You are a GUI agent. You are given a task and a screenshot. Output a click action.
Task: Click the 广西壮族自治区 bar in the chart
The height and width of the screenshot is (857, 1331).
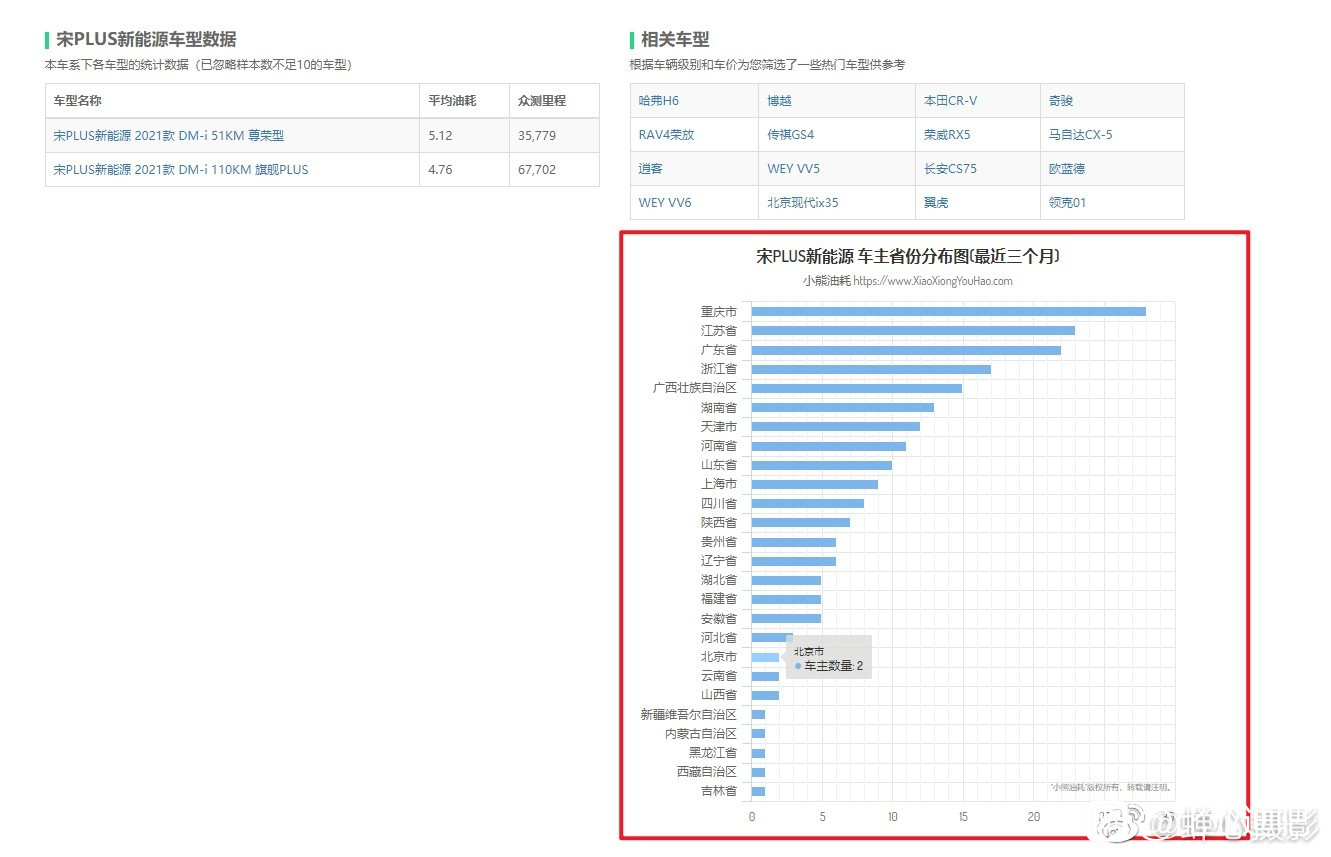856,388
